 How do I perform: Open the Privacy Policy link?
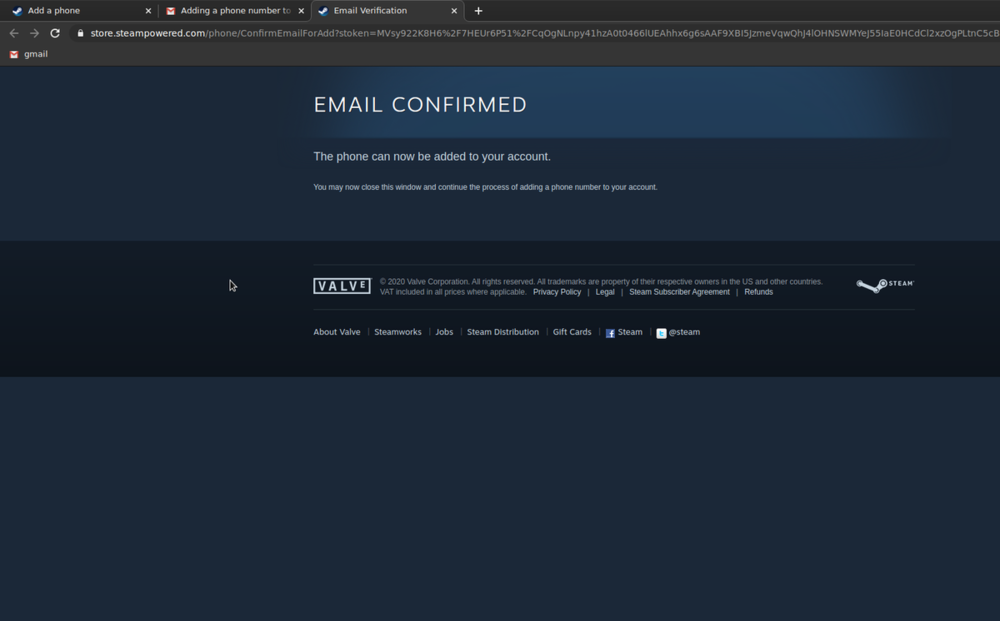pos(556,292)
